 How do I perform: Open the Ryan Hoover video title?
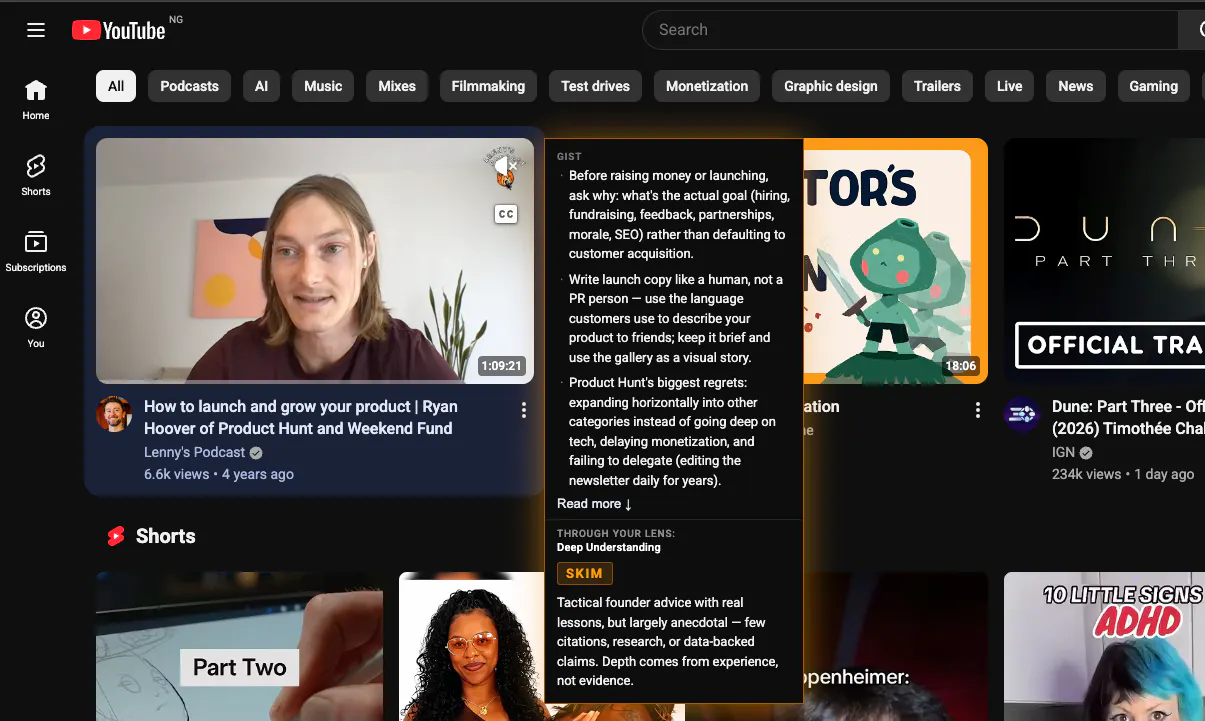301,417
